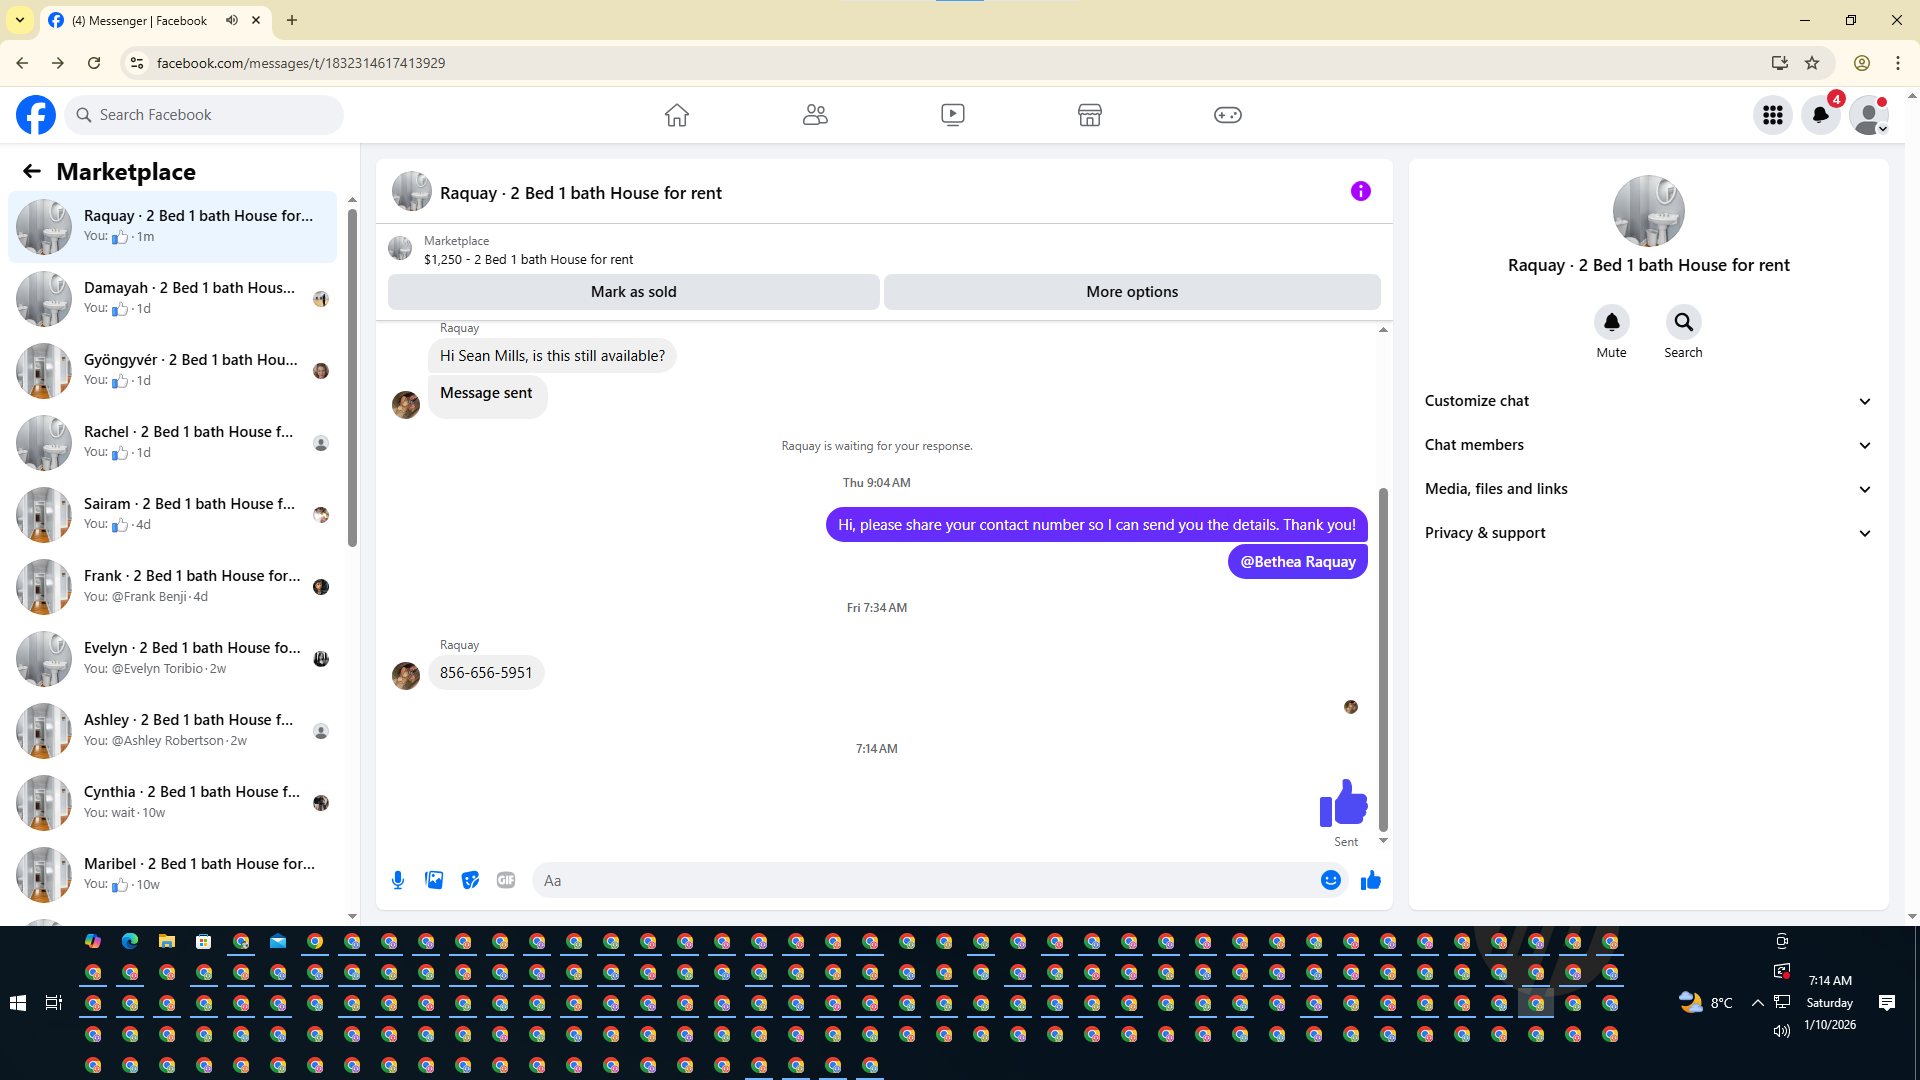Open the notifications bell with badge
Image resolution: width=1920 pixels, height=1080 pixels.
pos(1820,115)
